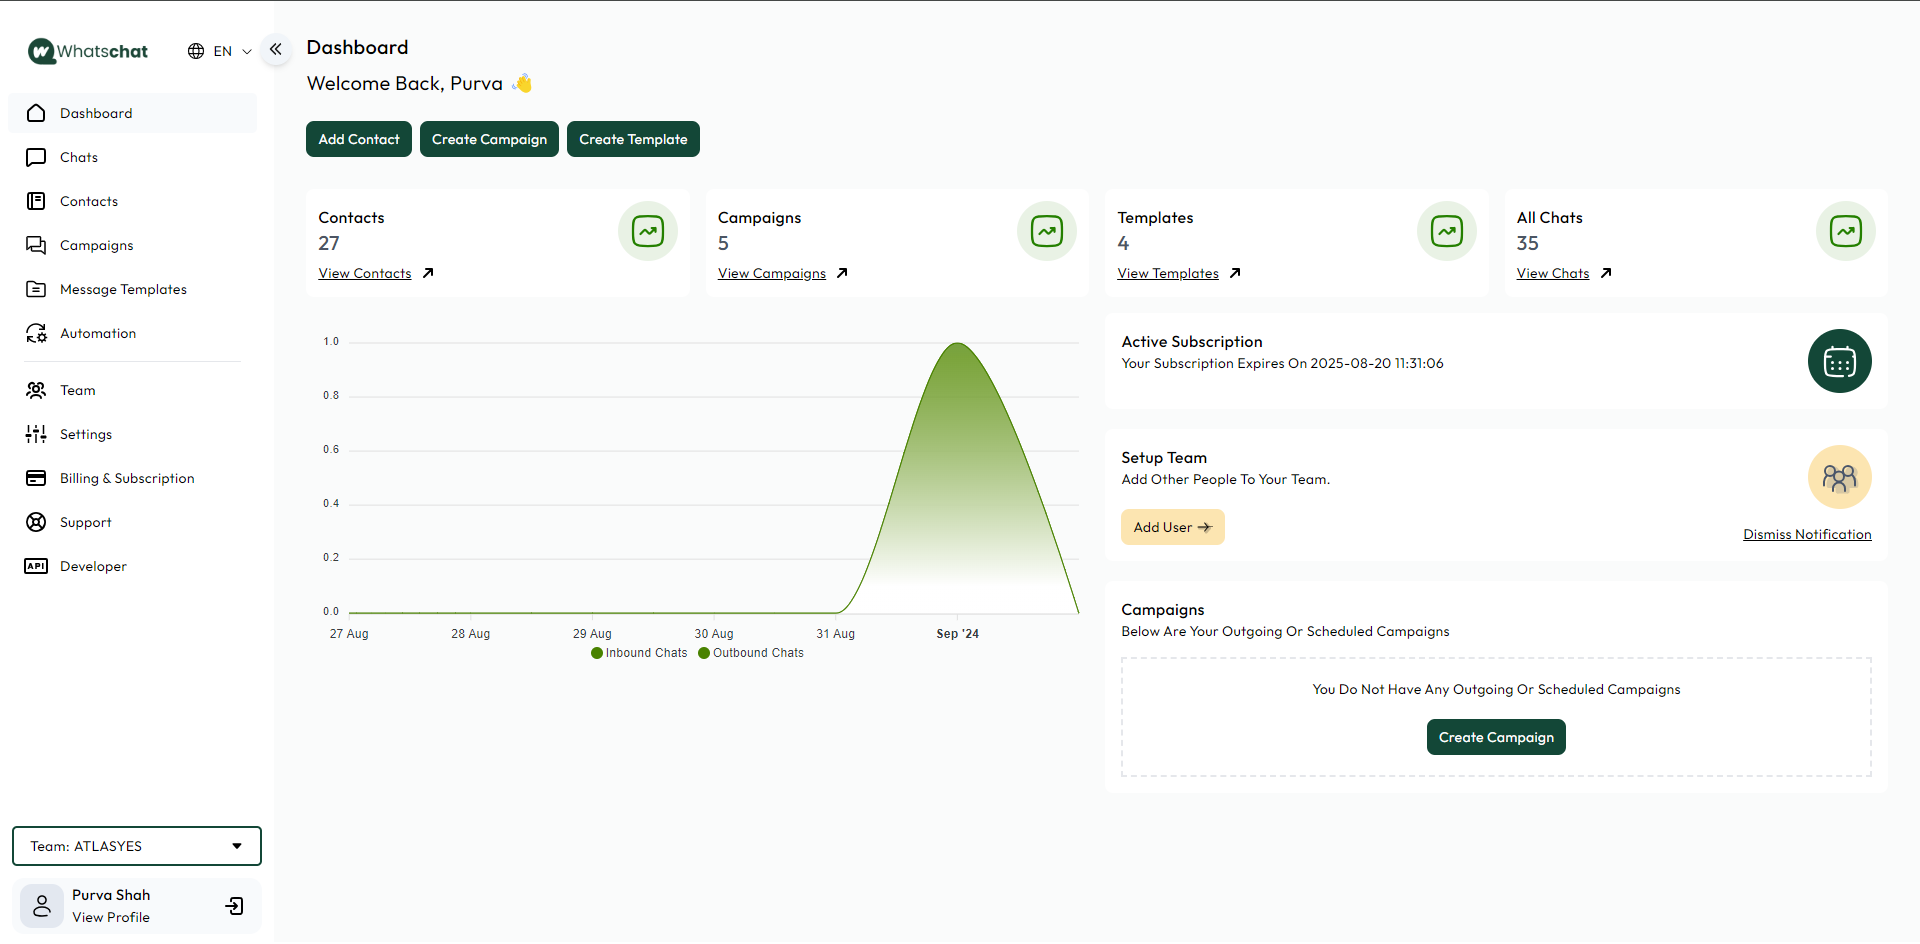Click Create Campaign in the empty campaigns box
1920x944 pixels.
coord(1496,737)
